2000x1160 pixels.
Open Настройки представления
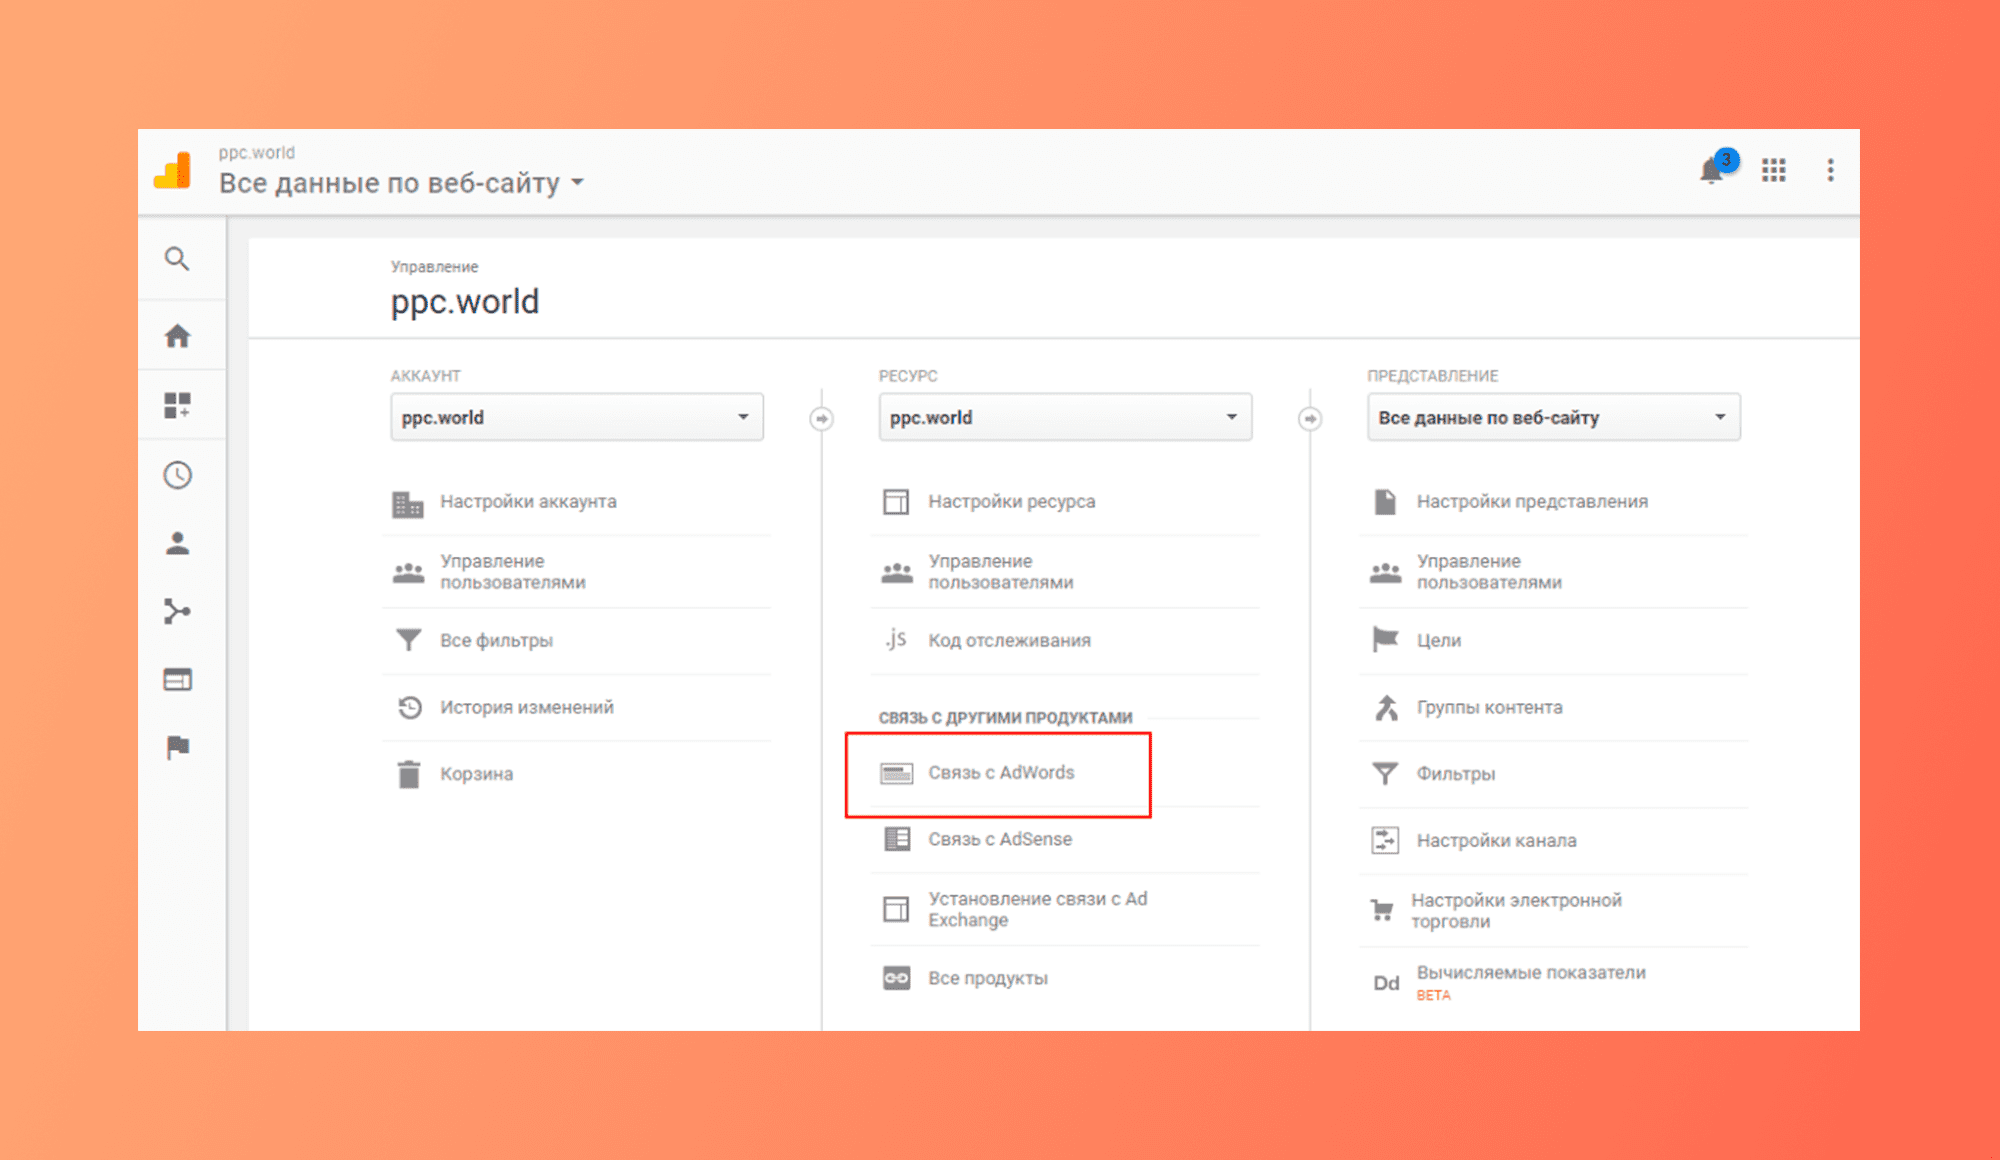click(x=1532, y=502)
